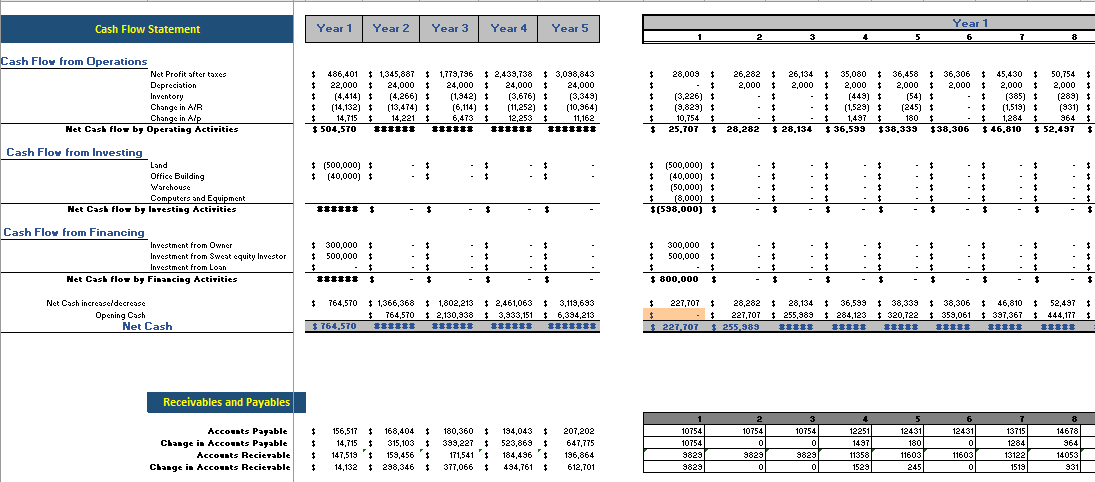The image size is (1095, 482).
Task: Select the Investment from Loan label
Action: click(189, 267)
